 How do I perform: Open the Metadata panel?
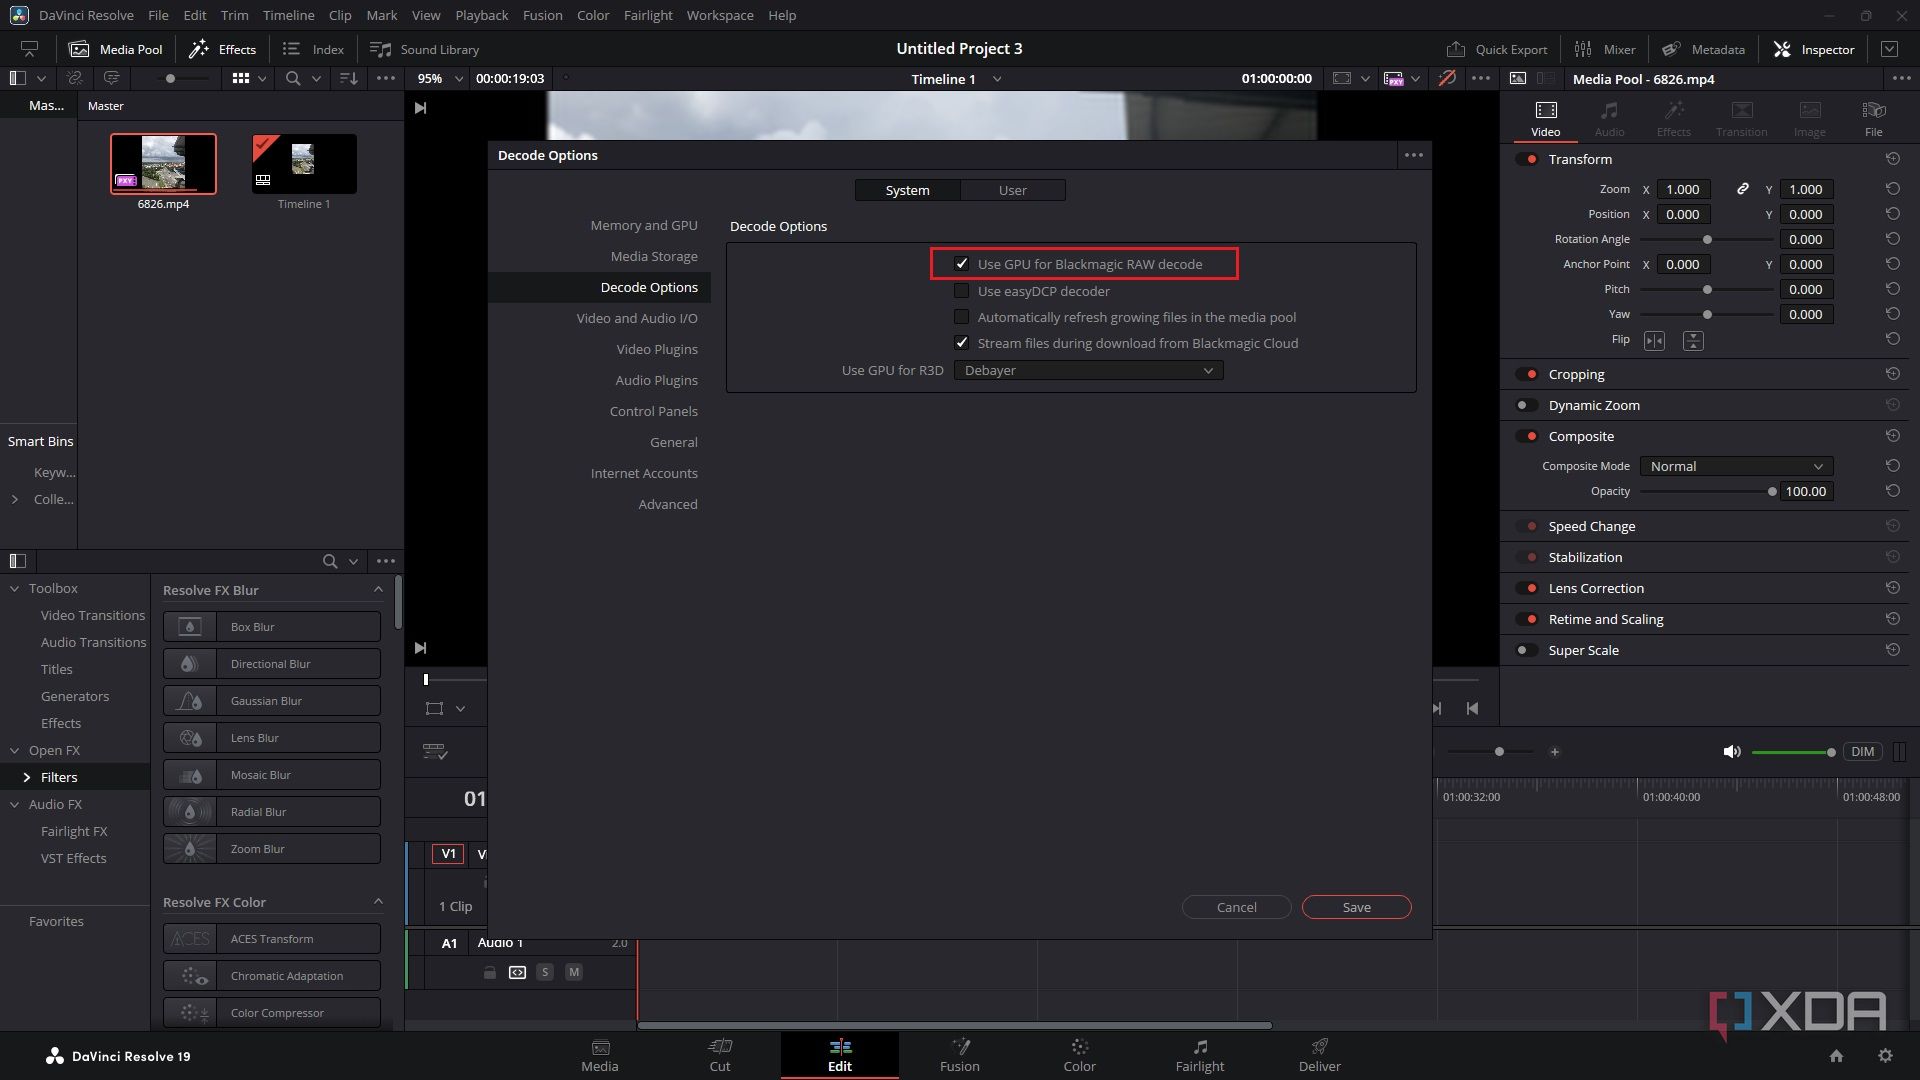pos(1701,48)
